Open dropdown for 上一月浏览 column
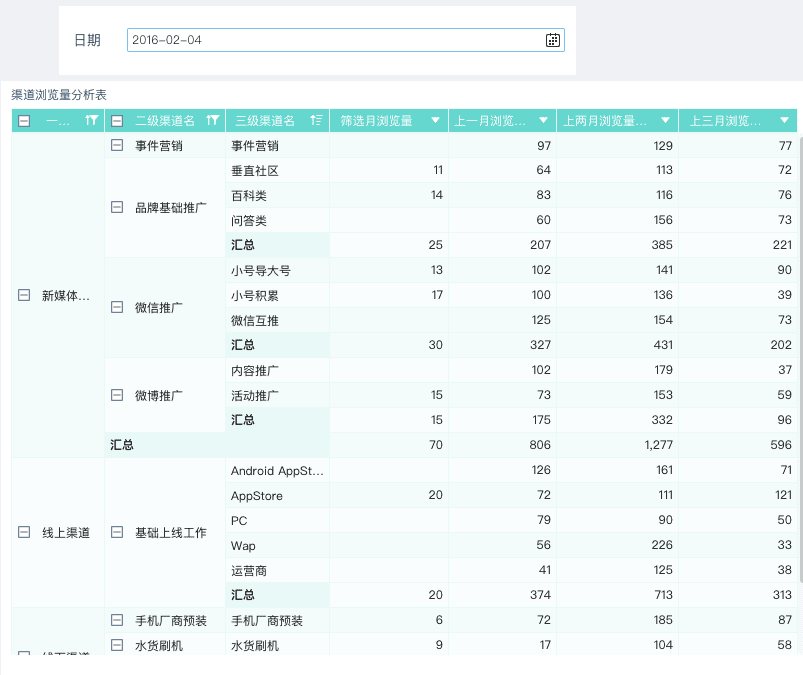The width and height of the screenshot is (803, 675). coord(543,120)
